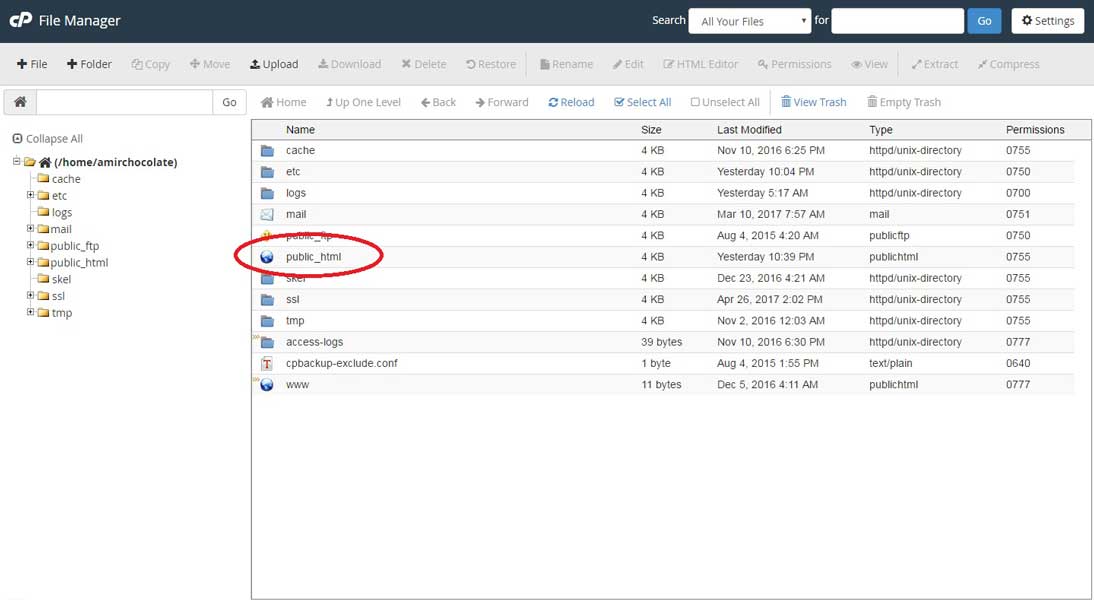Click the cpbackup-exclude.conf text file icon
This screenshot has width=1094, height=600.
(x=267, y=363)
